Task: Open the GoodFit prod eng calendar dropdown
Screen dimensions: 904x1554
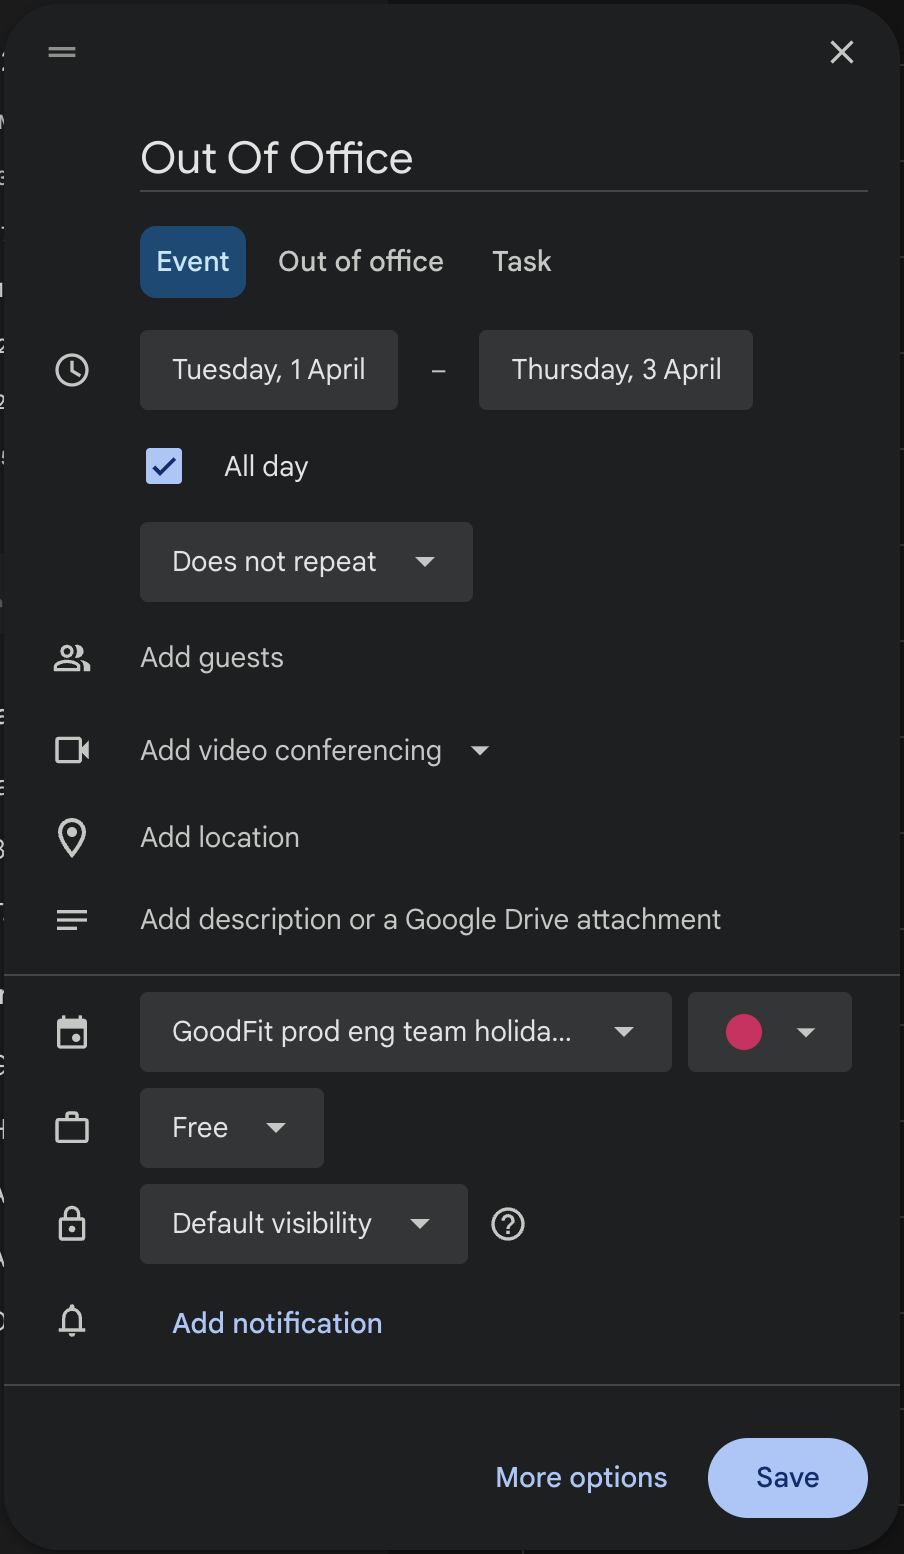Action: point(405,1032)
